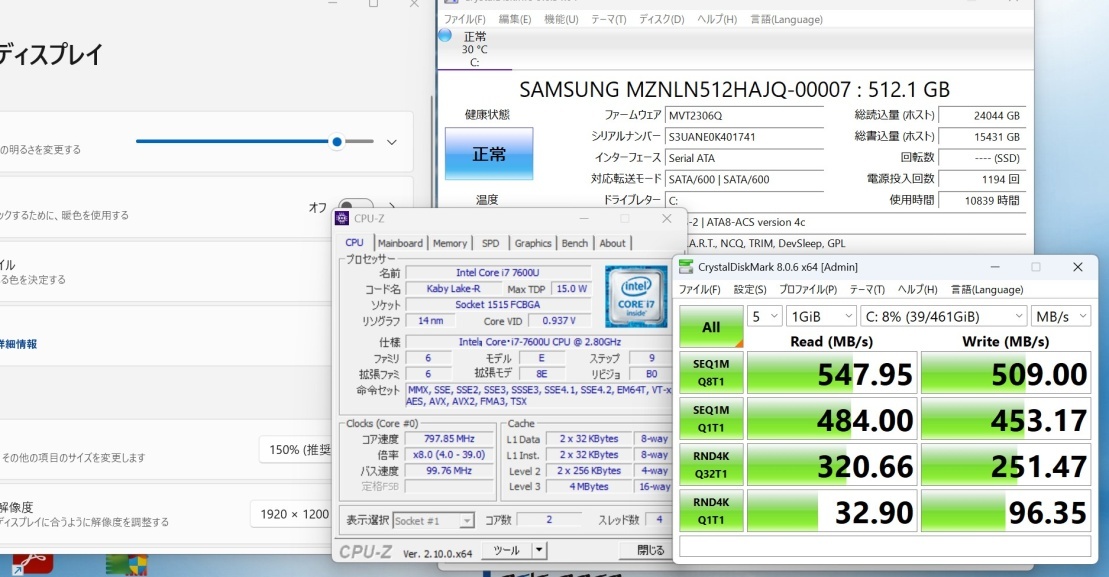
Task: Click the 509.00 sequential write result
Action: [x=1005, y=373]
